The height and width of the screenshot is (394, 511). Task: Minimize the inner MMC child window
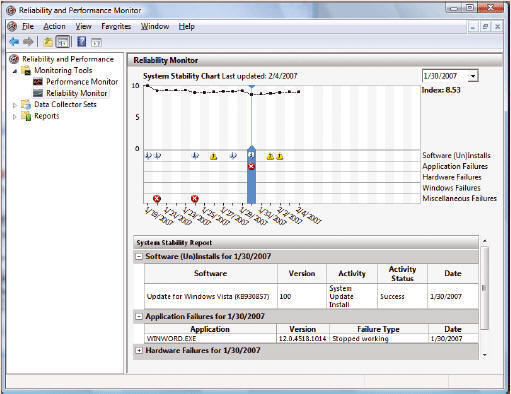point(473,27)
